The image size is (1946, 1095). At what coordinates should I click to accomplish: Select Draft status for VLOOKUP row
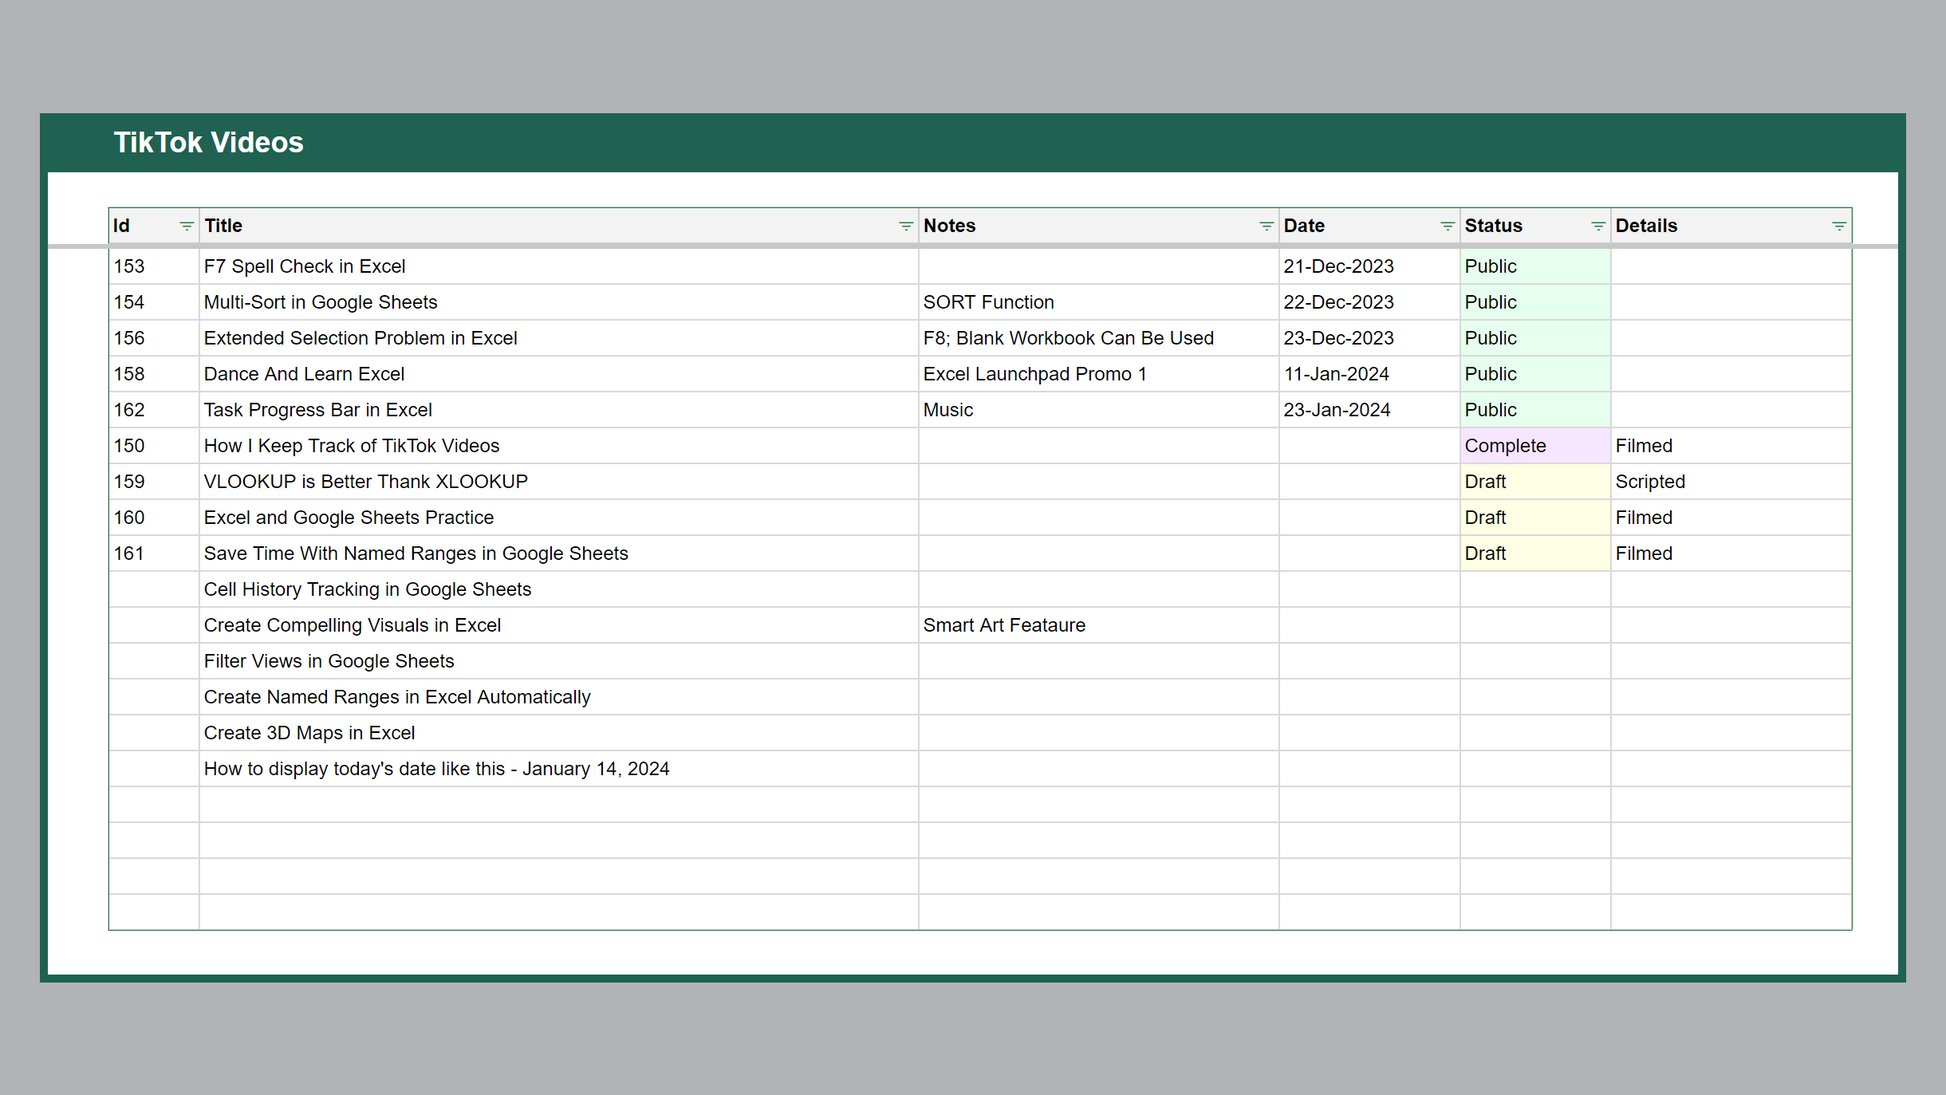pos(1533,482)
